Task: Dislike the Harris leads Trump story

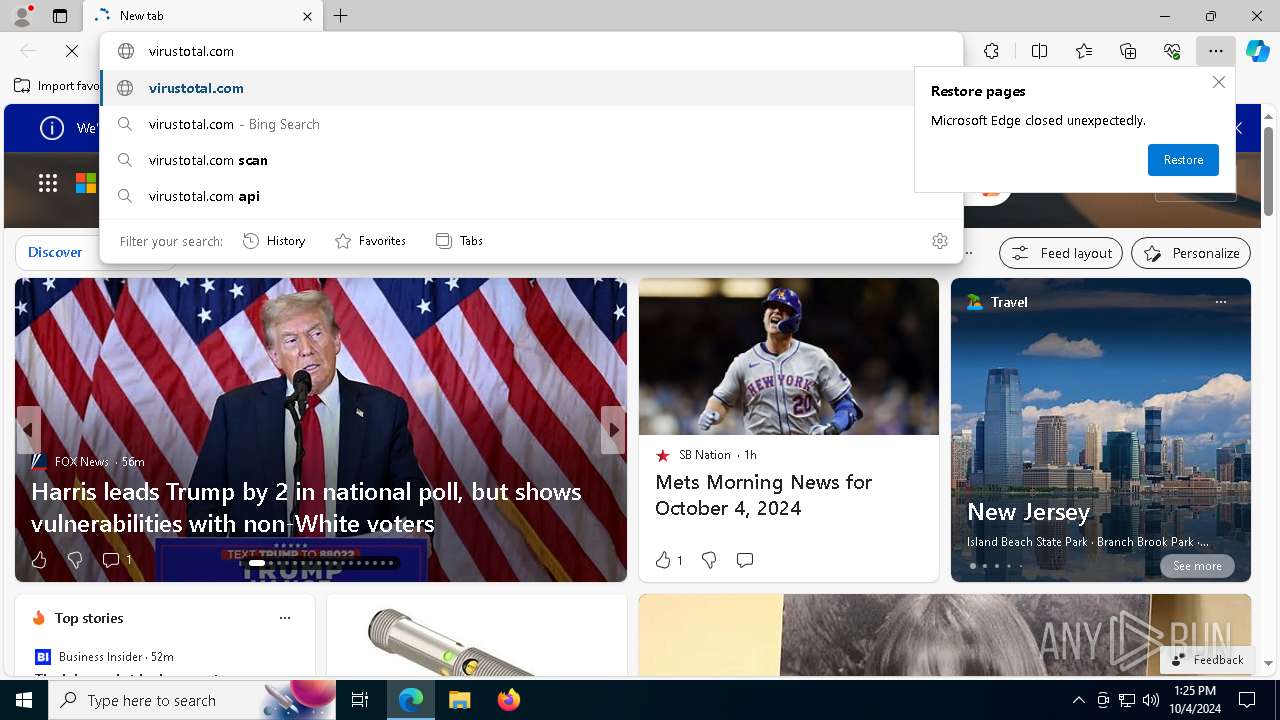Action: [74, 560]
